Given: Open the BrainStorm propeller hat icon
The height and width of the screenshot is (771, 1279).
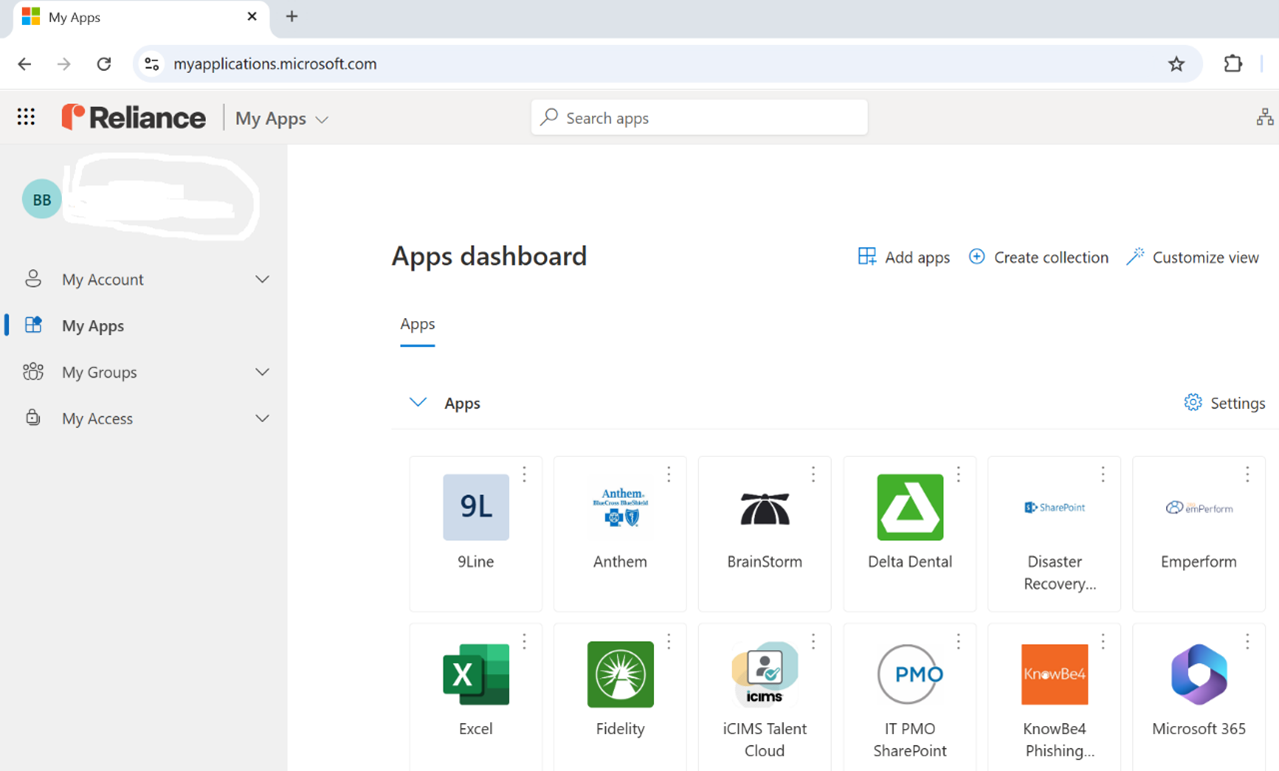Looking at the screenshot, I should click(x=765, y=508).
